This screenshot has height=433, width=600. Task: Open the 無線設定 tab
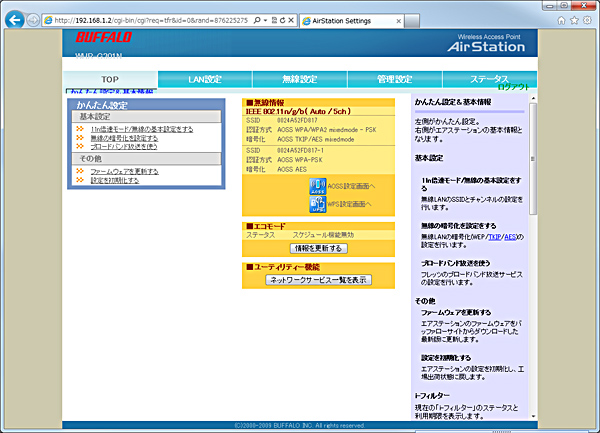pyautogui.click(x=300, y=79)
